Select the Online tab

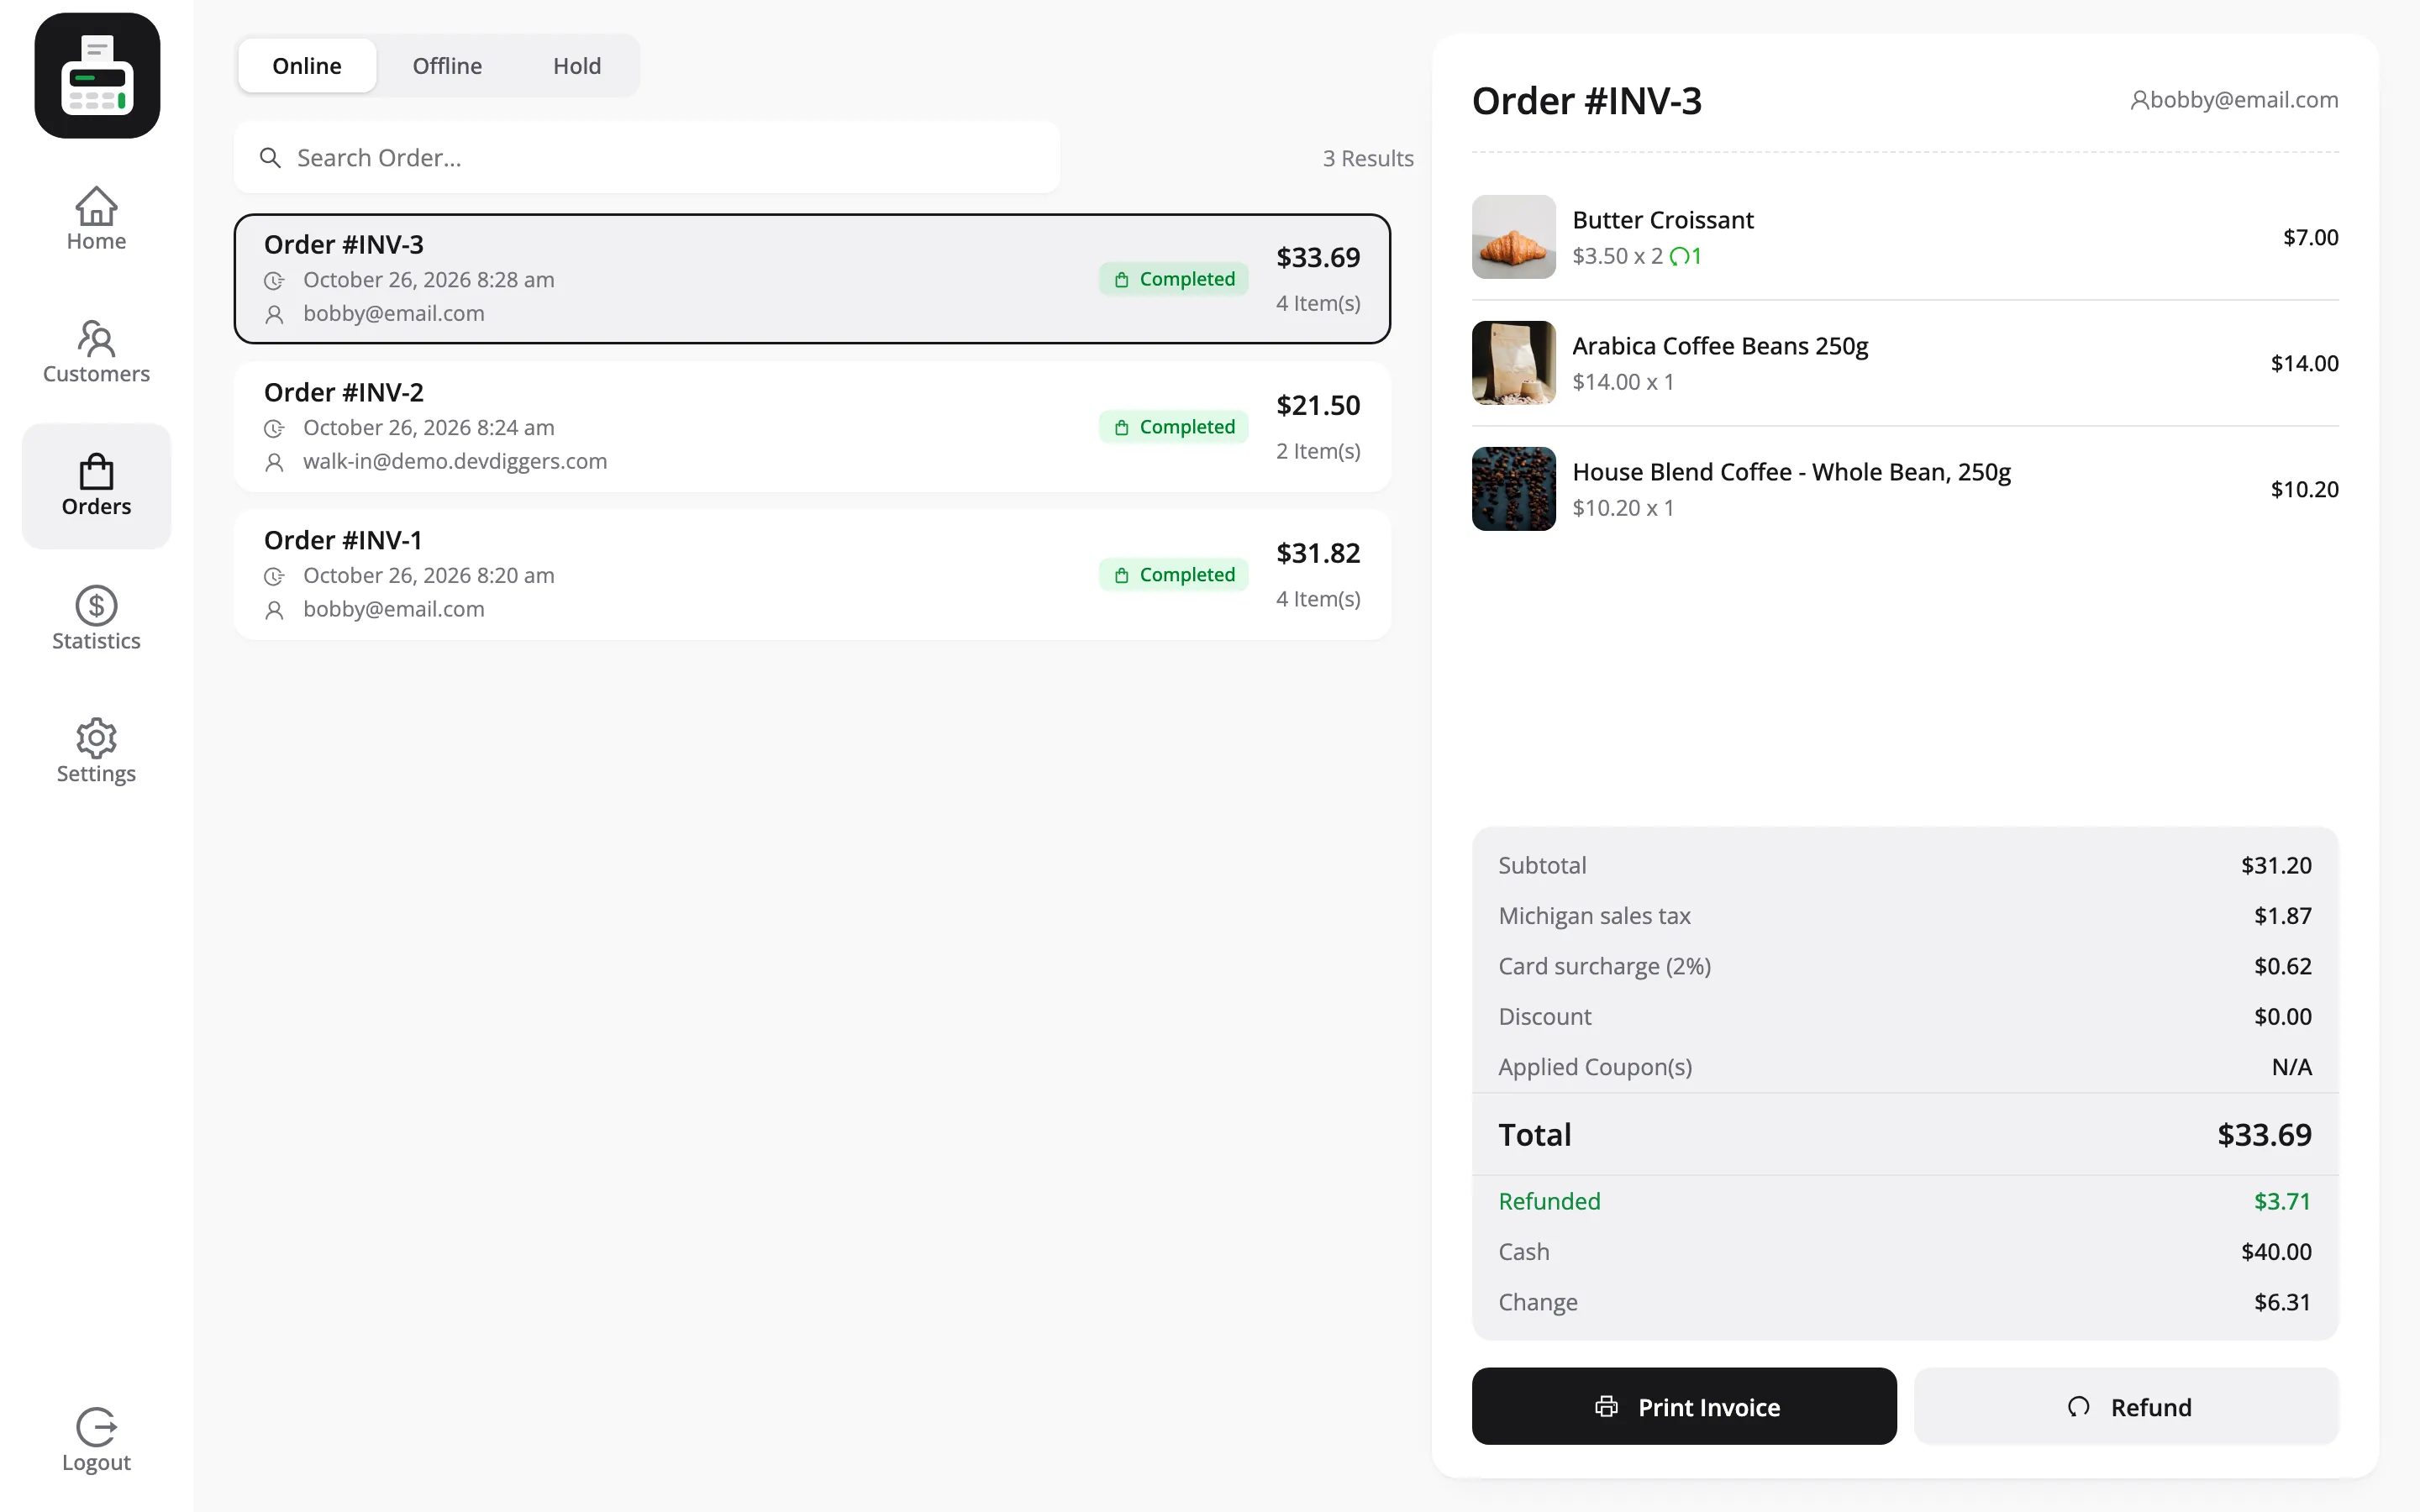pos(307,66)
